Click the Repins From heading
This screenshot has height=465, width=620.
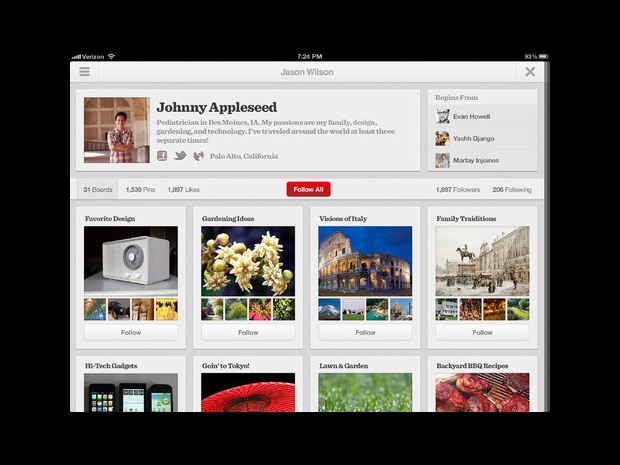tap(456, 98)
